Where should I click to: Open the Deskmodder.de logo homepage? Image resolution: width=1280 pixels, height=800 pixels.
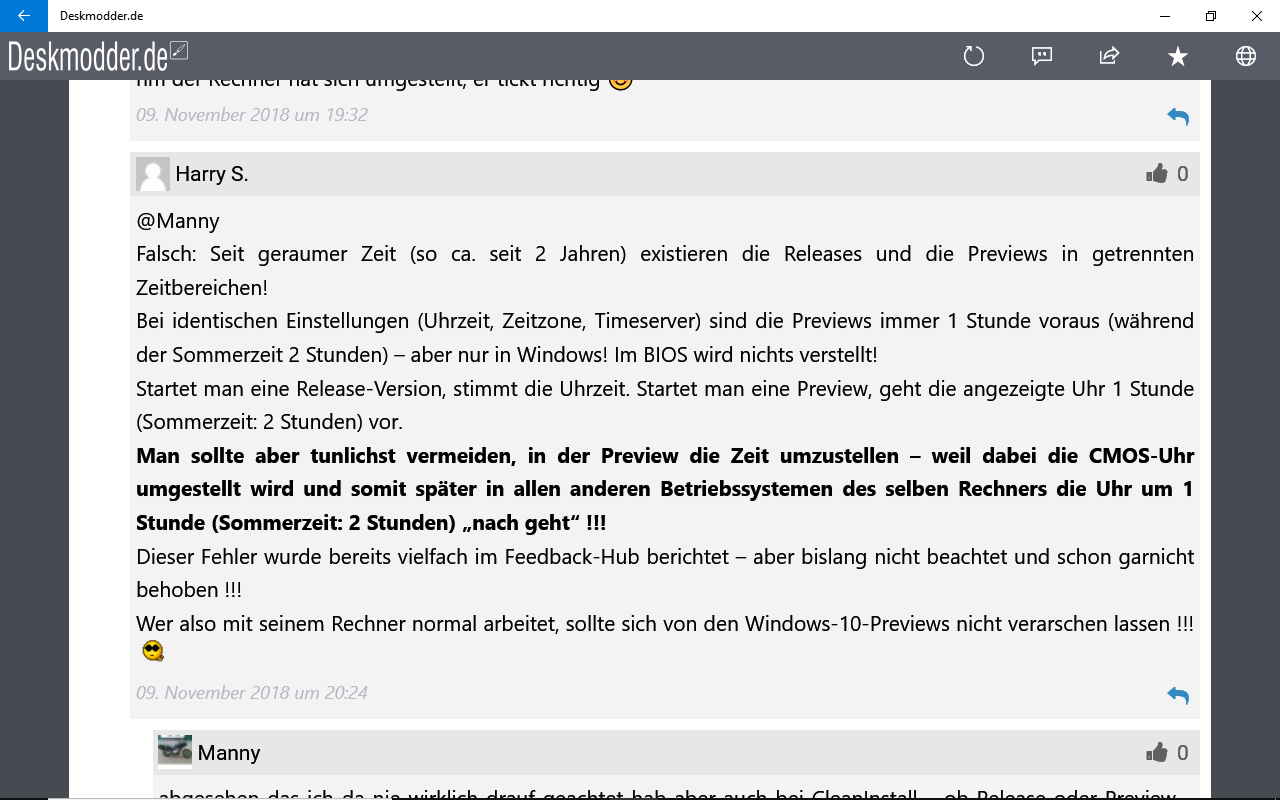coord(97,56)
